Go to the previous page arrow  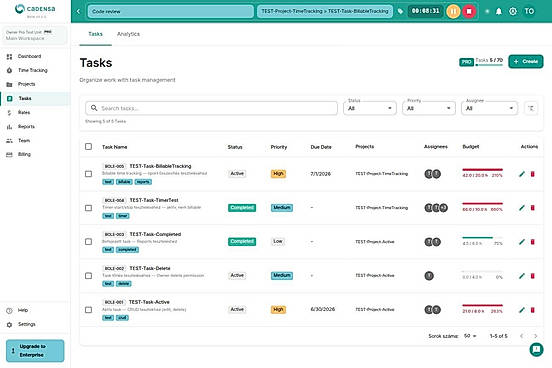(x=521, y=336)
